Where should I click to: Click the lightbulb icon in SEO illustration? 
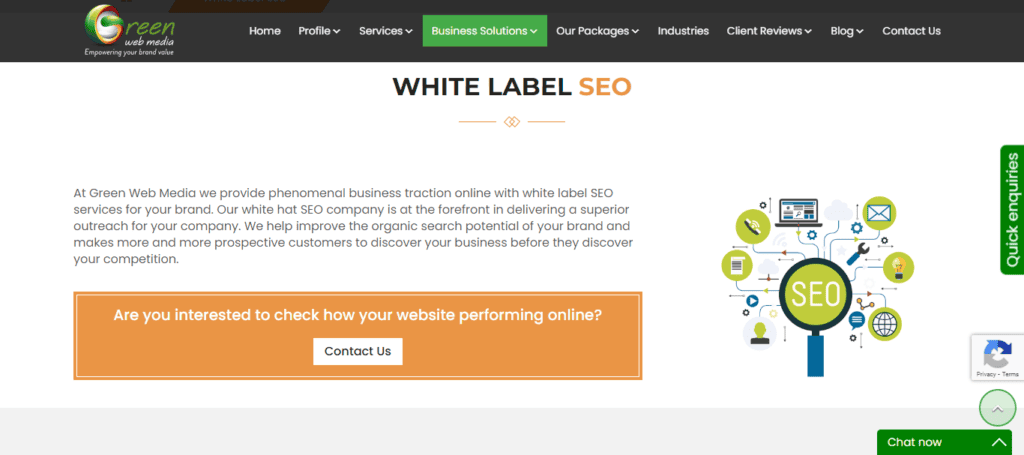898,267
